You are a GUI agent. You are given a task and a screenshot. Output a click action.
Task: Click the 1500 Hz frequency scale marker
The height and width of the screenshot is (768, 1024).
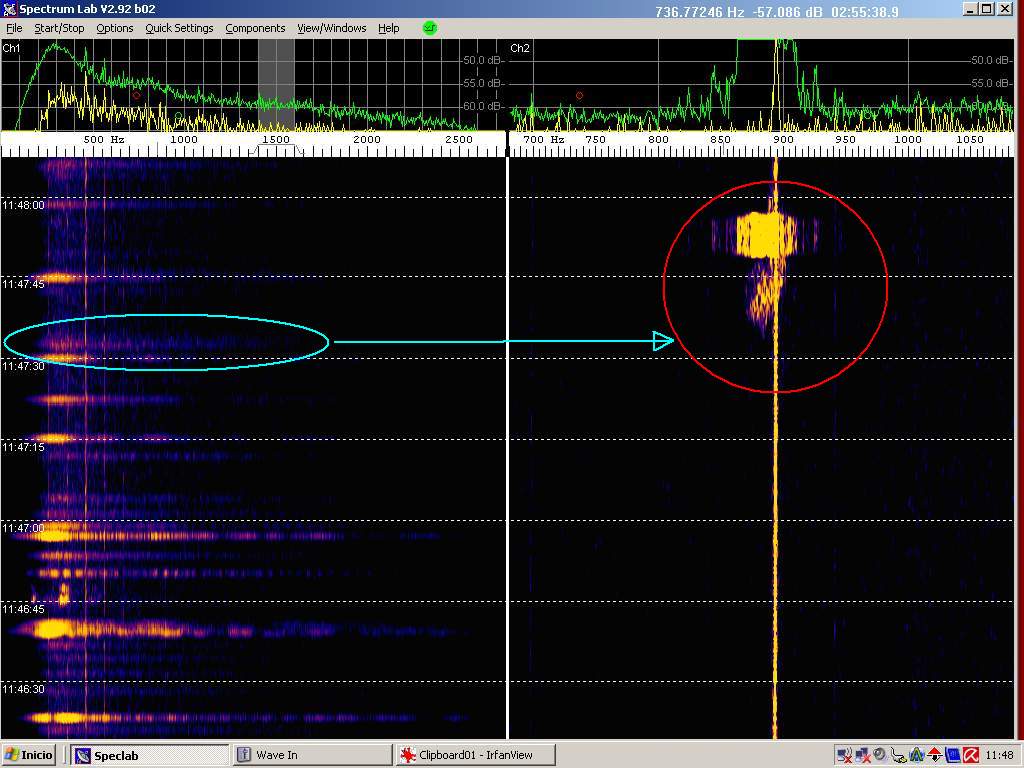pyautogui.click(x=275, y=140)
